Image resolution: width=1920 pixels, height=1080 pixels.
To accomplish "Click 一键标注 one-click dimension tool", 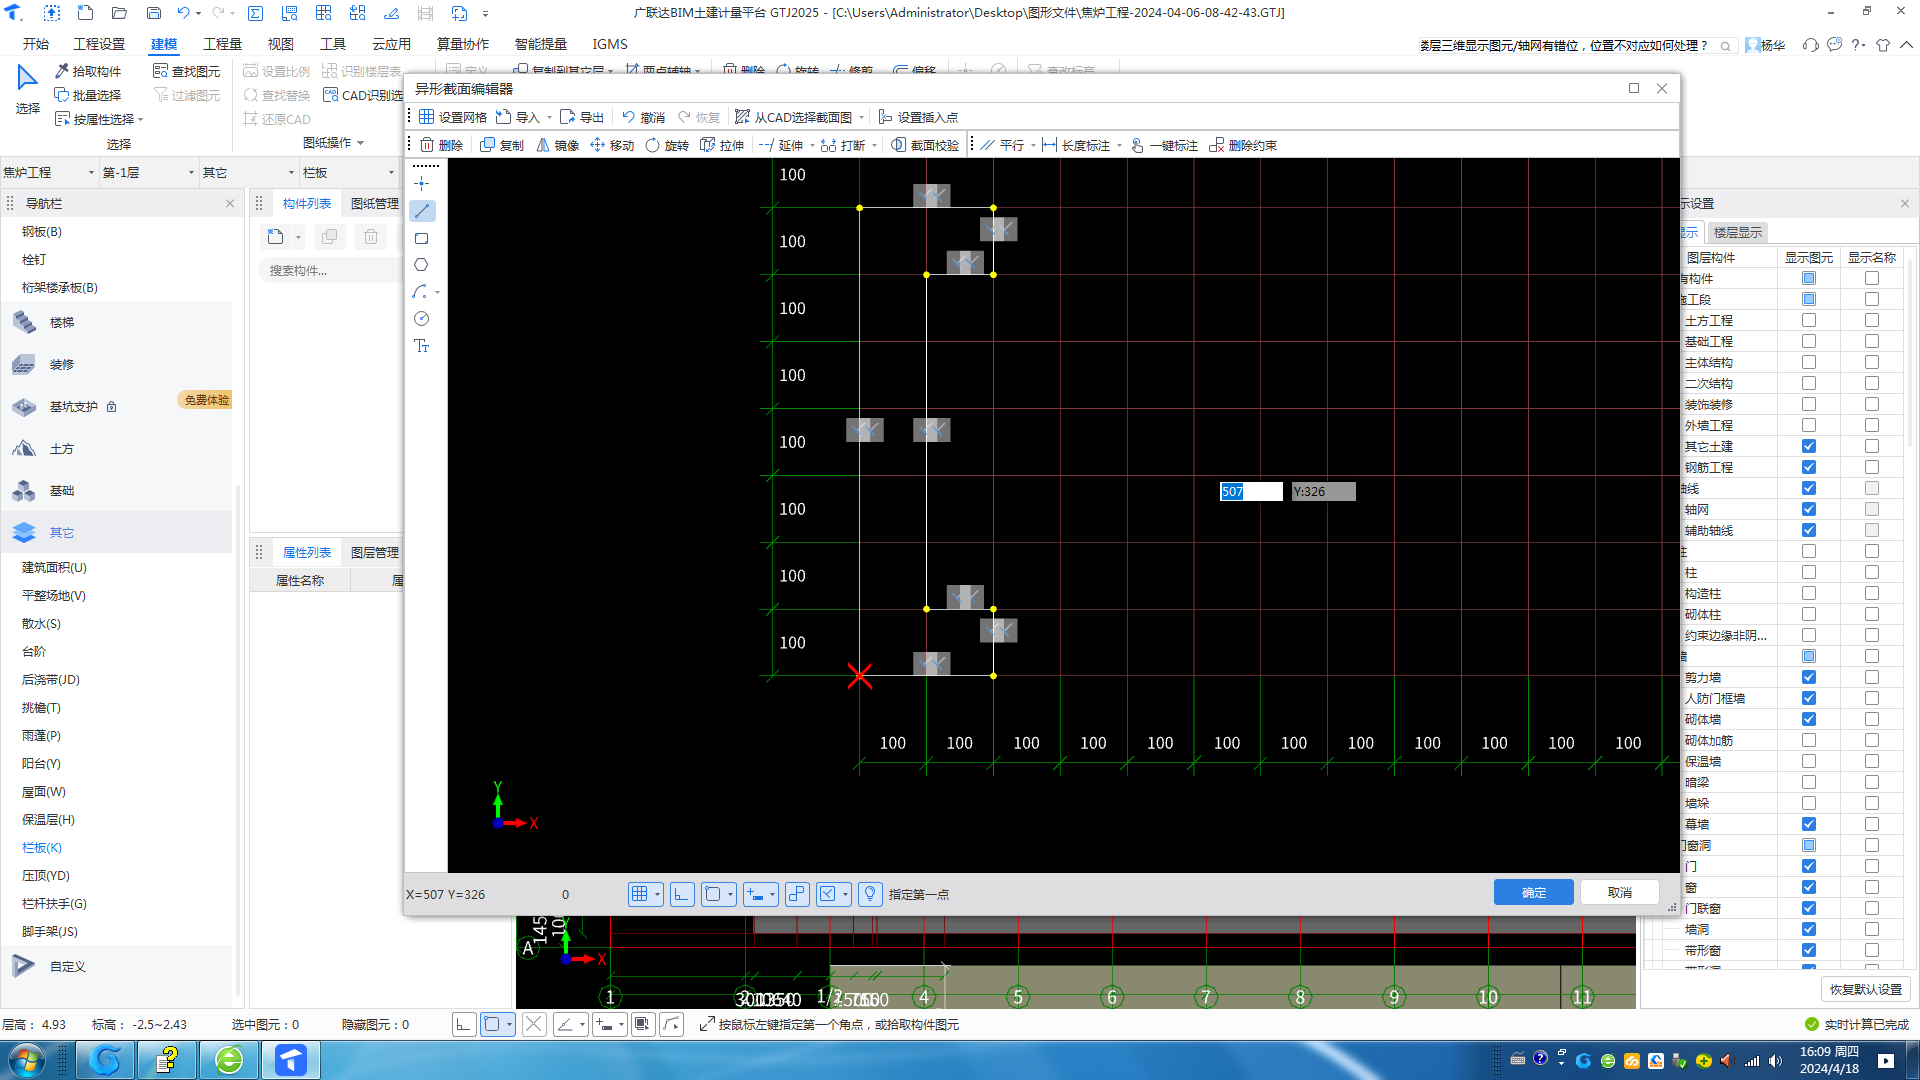I will point(1164,145).
